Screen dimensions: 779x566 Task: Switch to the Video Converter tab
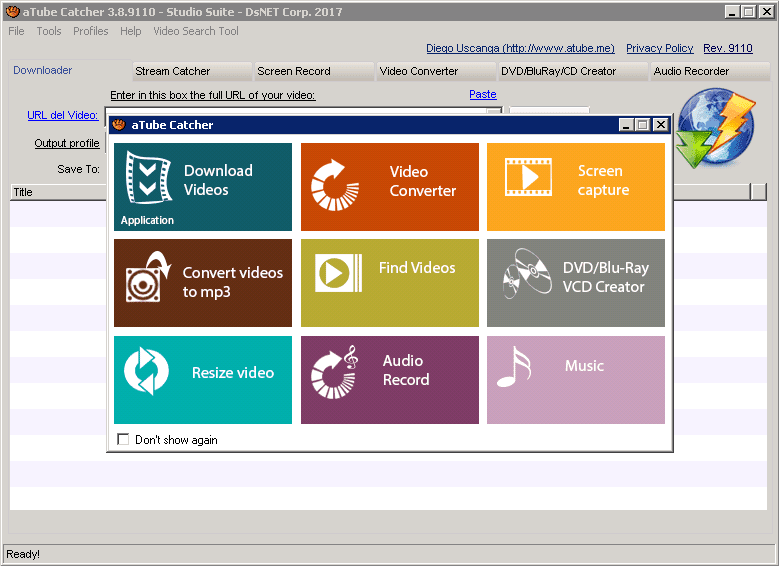click(436, 71)
